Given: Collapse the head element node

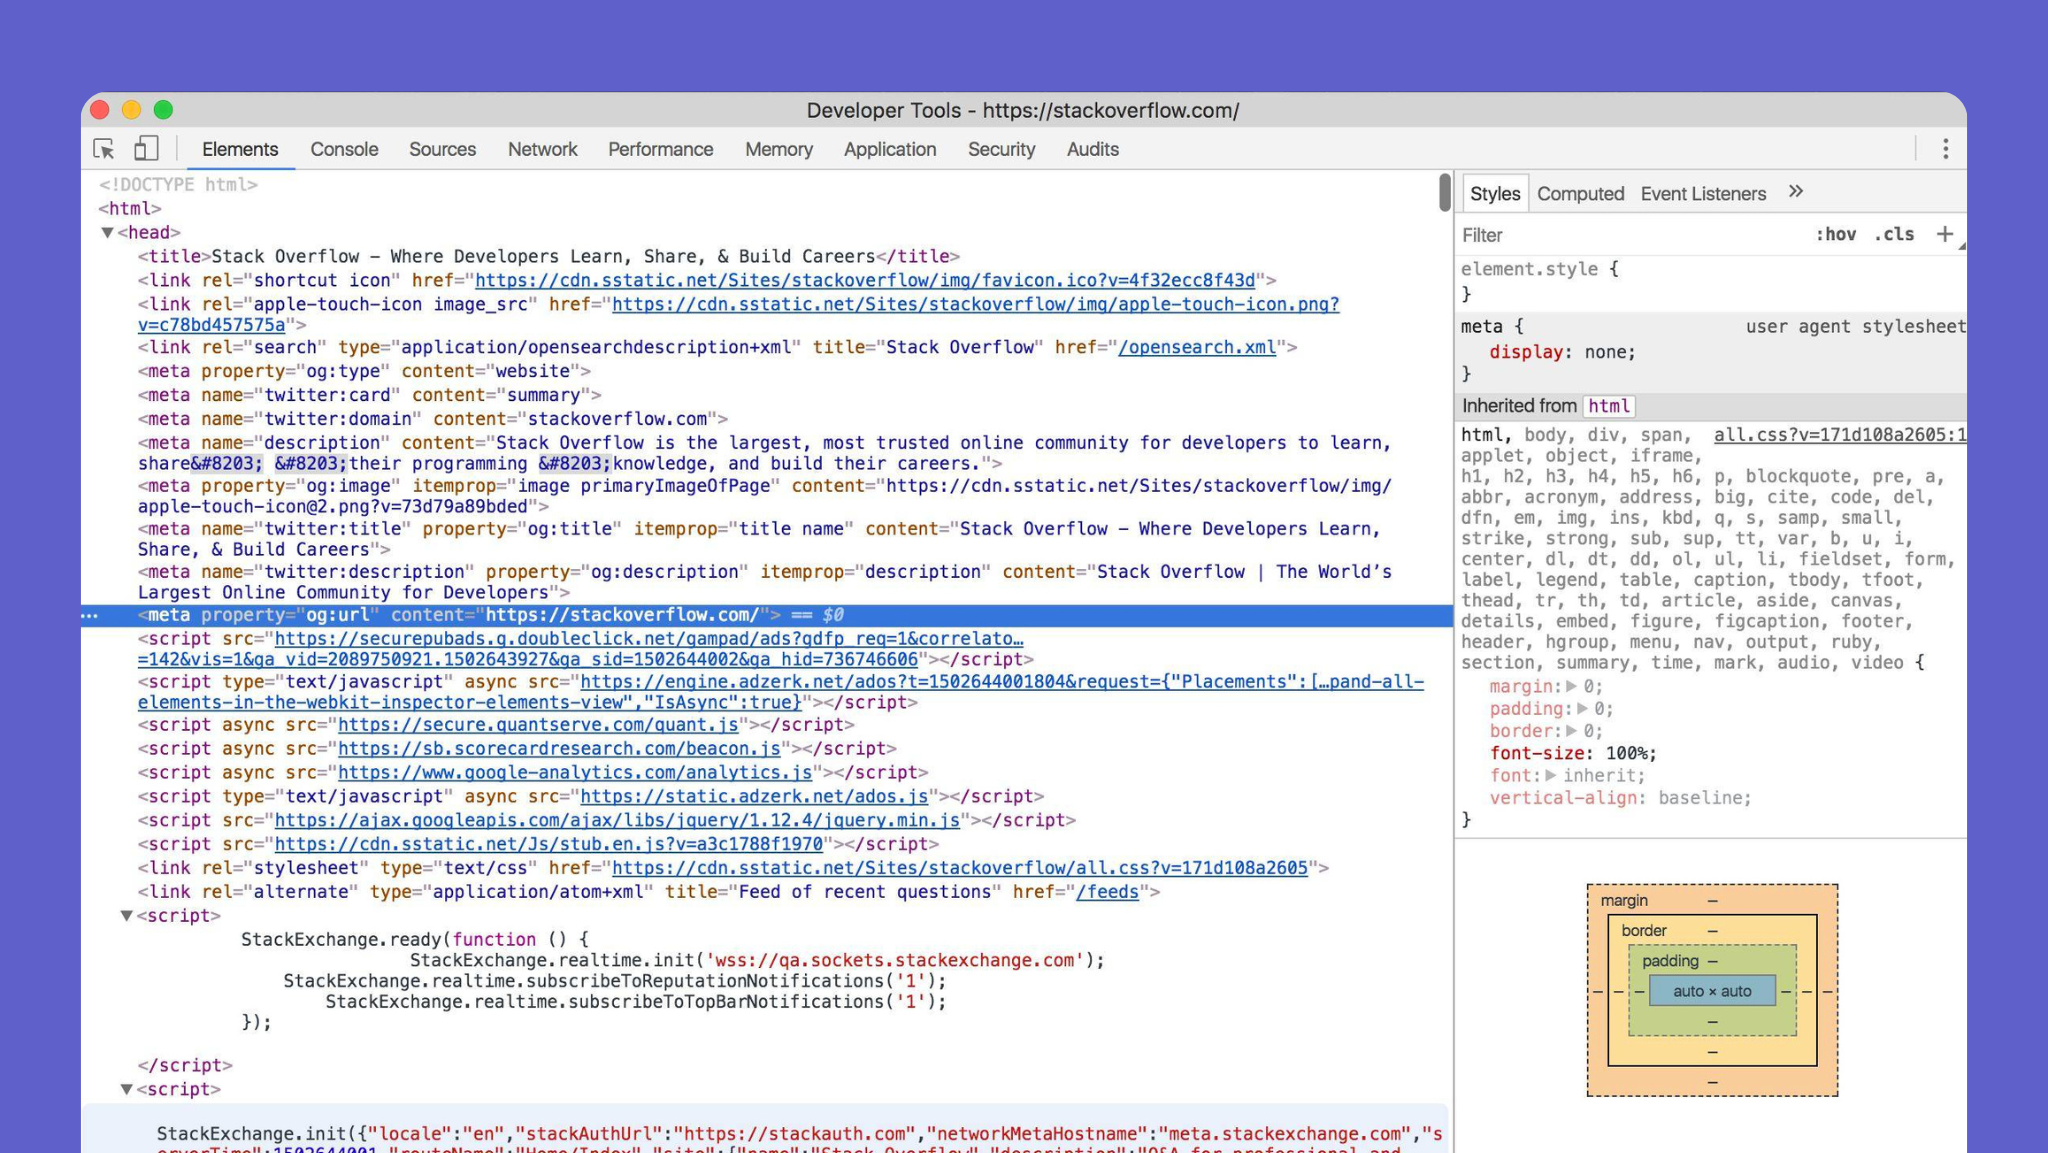Looking at the screenshot, I should (x=107, y=232).
